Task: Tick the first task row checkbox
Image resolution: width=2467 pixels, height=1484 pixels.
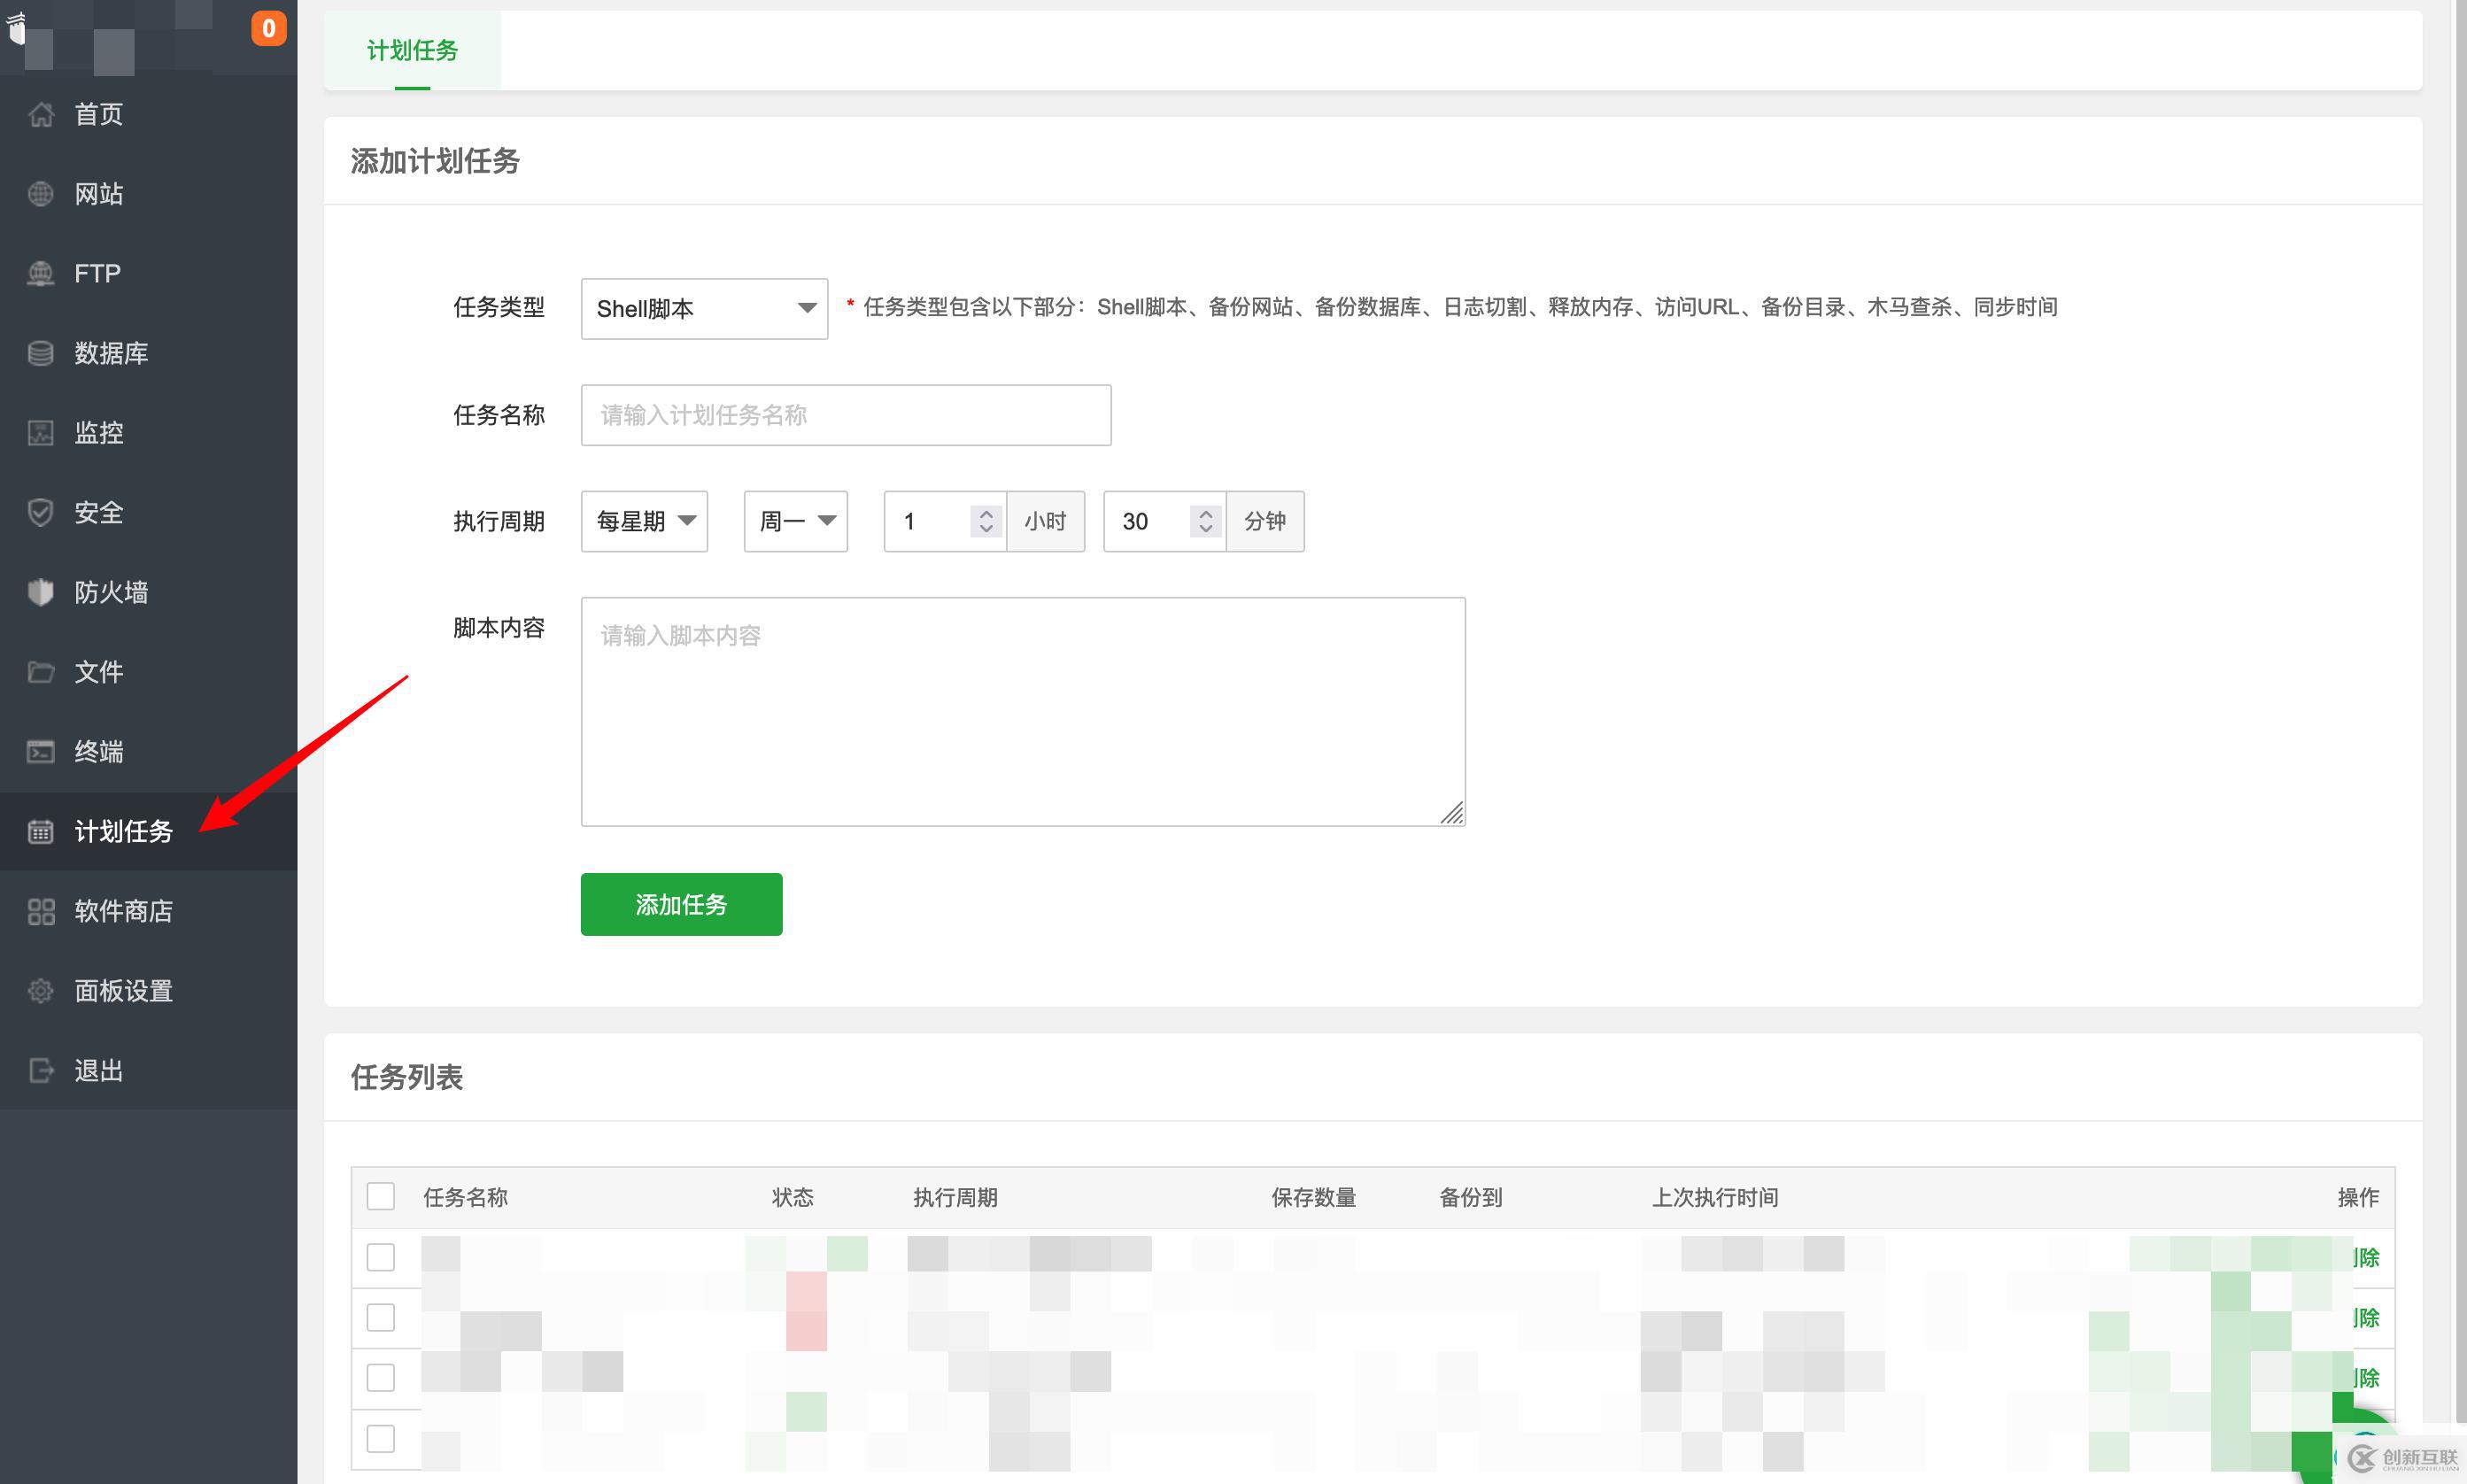Action: coord(380,1257)
